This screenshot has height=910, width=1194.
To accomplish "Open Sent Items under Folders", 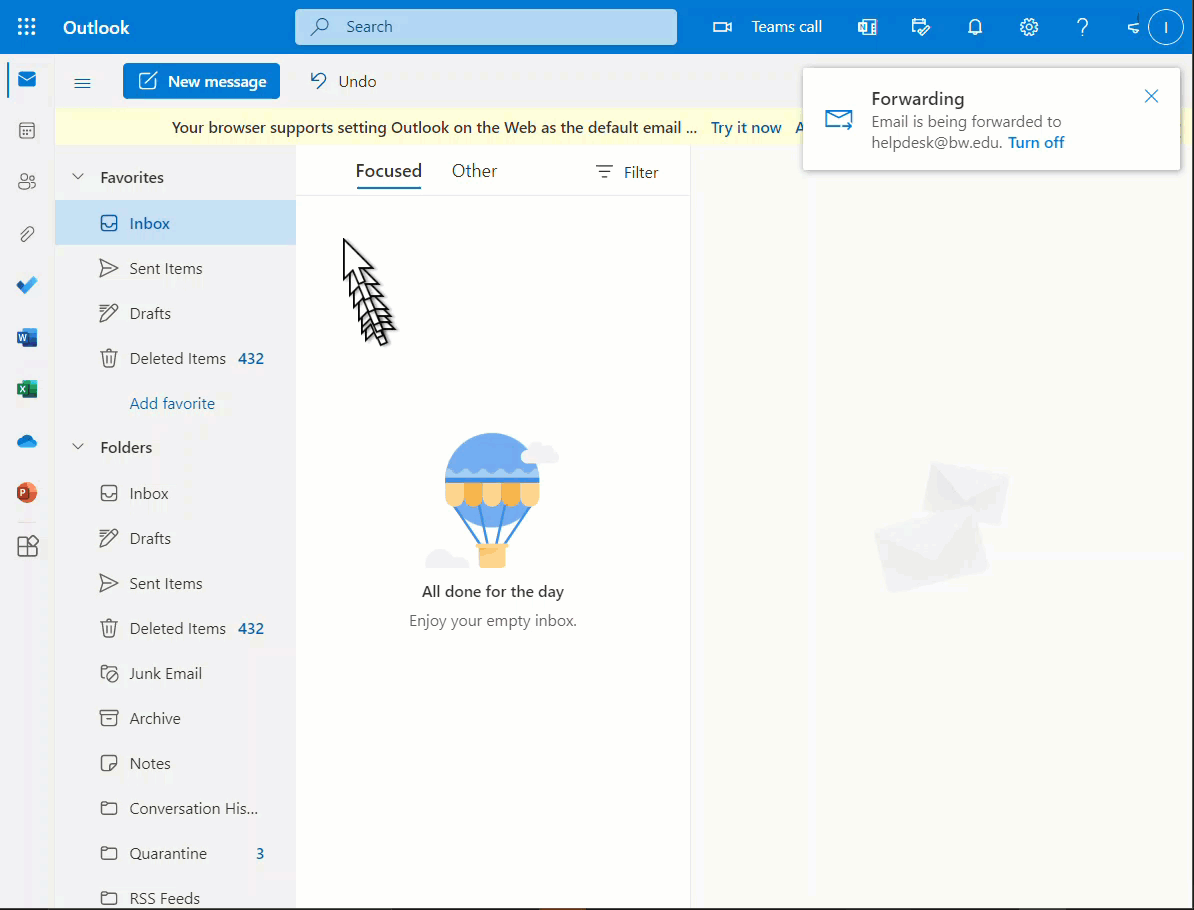I will pos(176,583).
